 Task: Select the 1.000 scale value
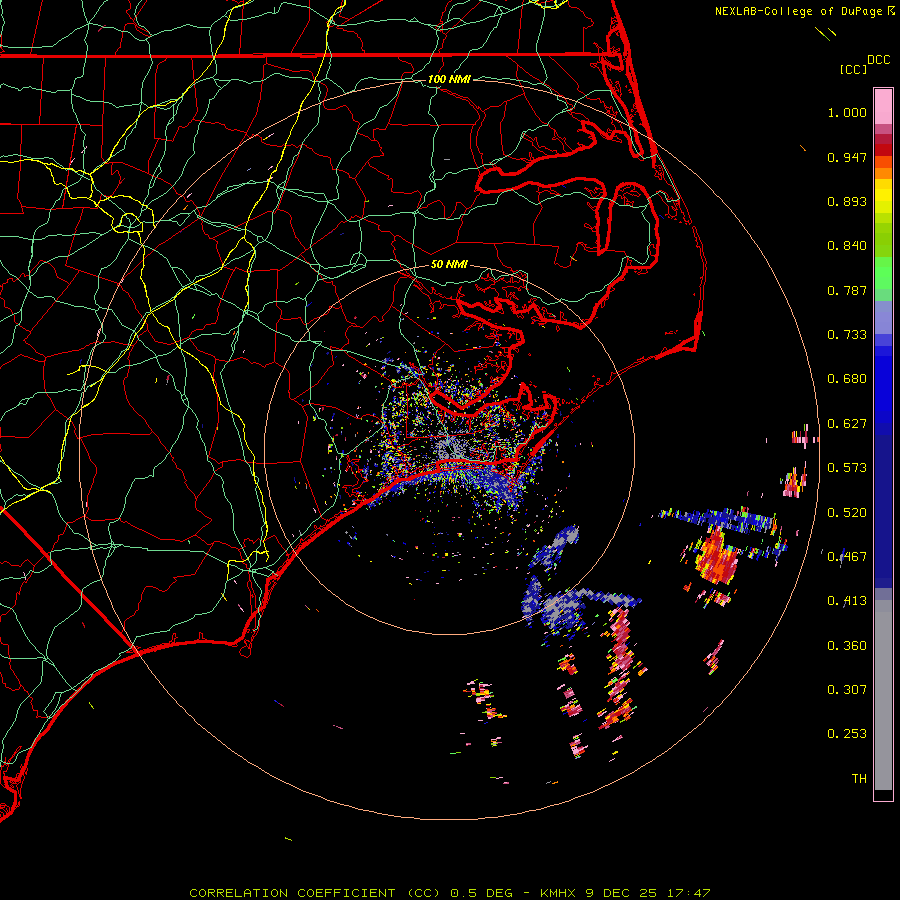tap(847, 112)
